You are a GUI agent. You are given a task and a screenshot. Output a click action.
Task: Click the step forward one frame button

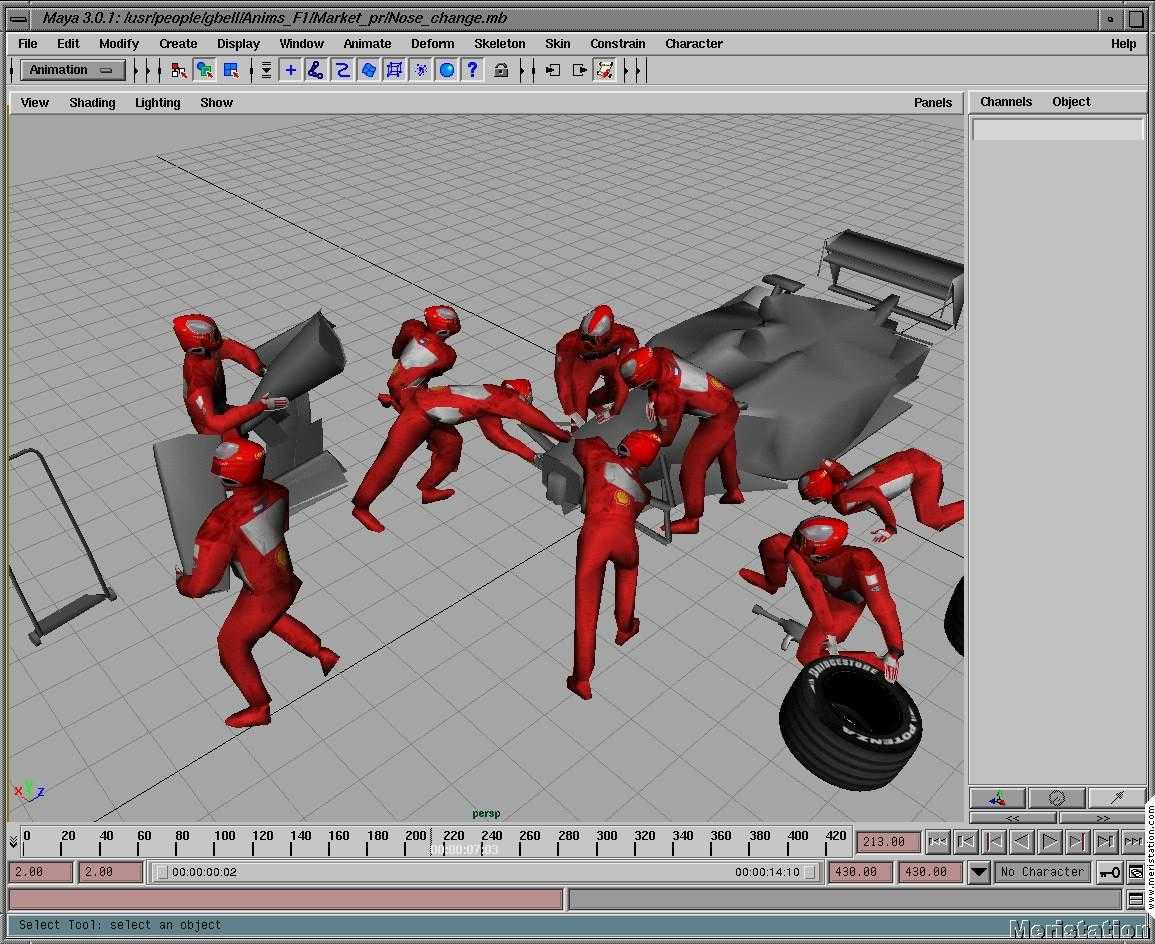click(x=1106, y=841)
